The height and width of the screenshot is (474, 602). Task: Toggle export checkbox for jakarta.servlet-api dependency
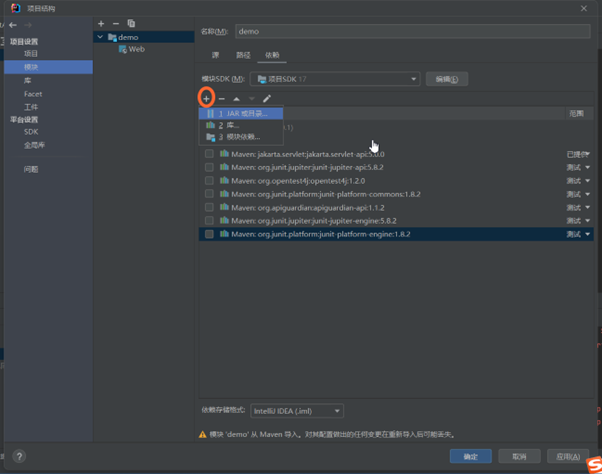pos(209,154)
